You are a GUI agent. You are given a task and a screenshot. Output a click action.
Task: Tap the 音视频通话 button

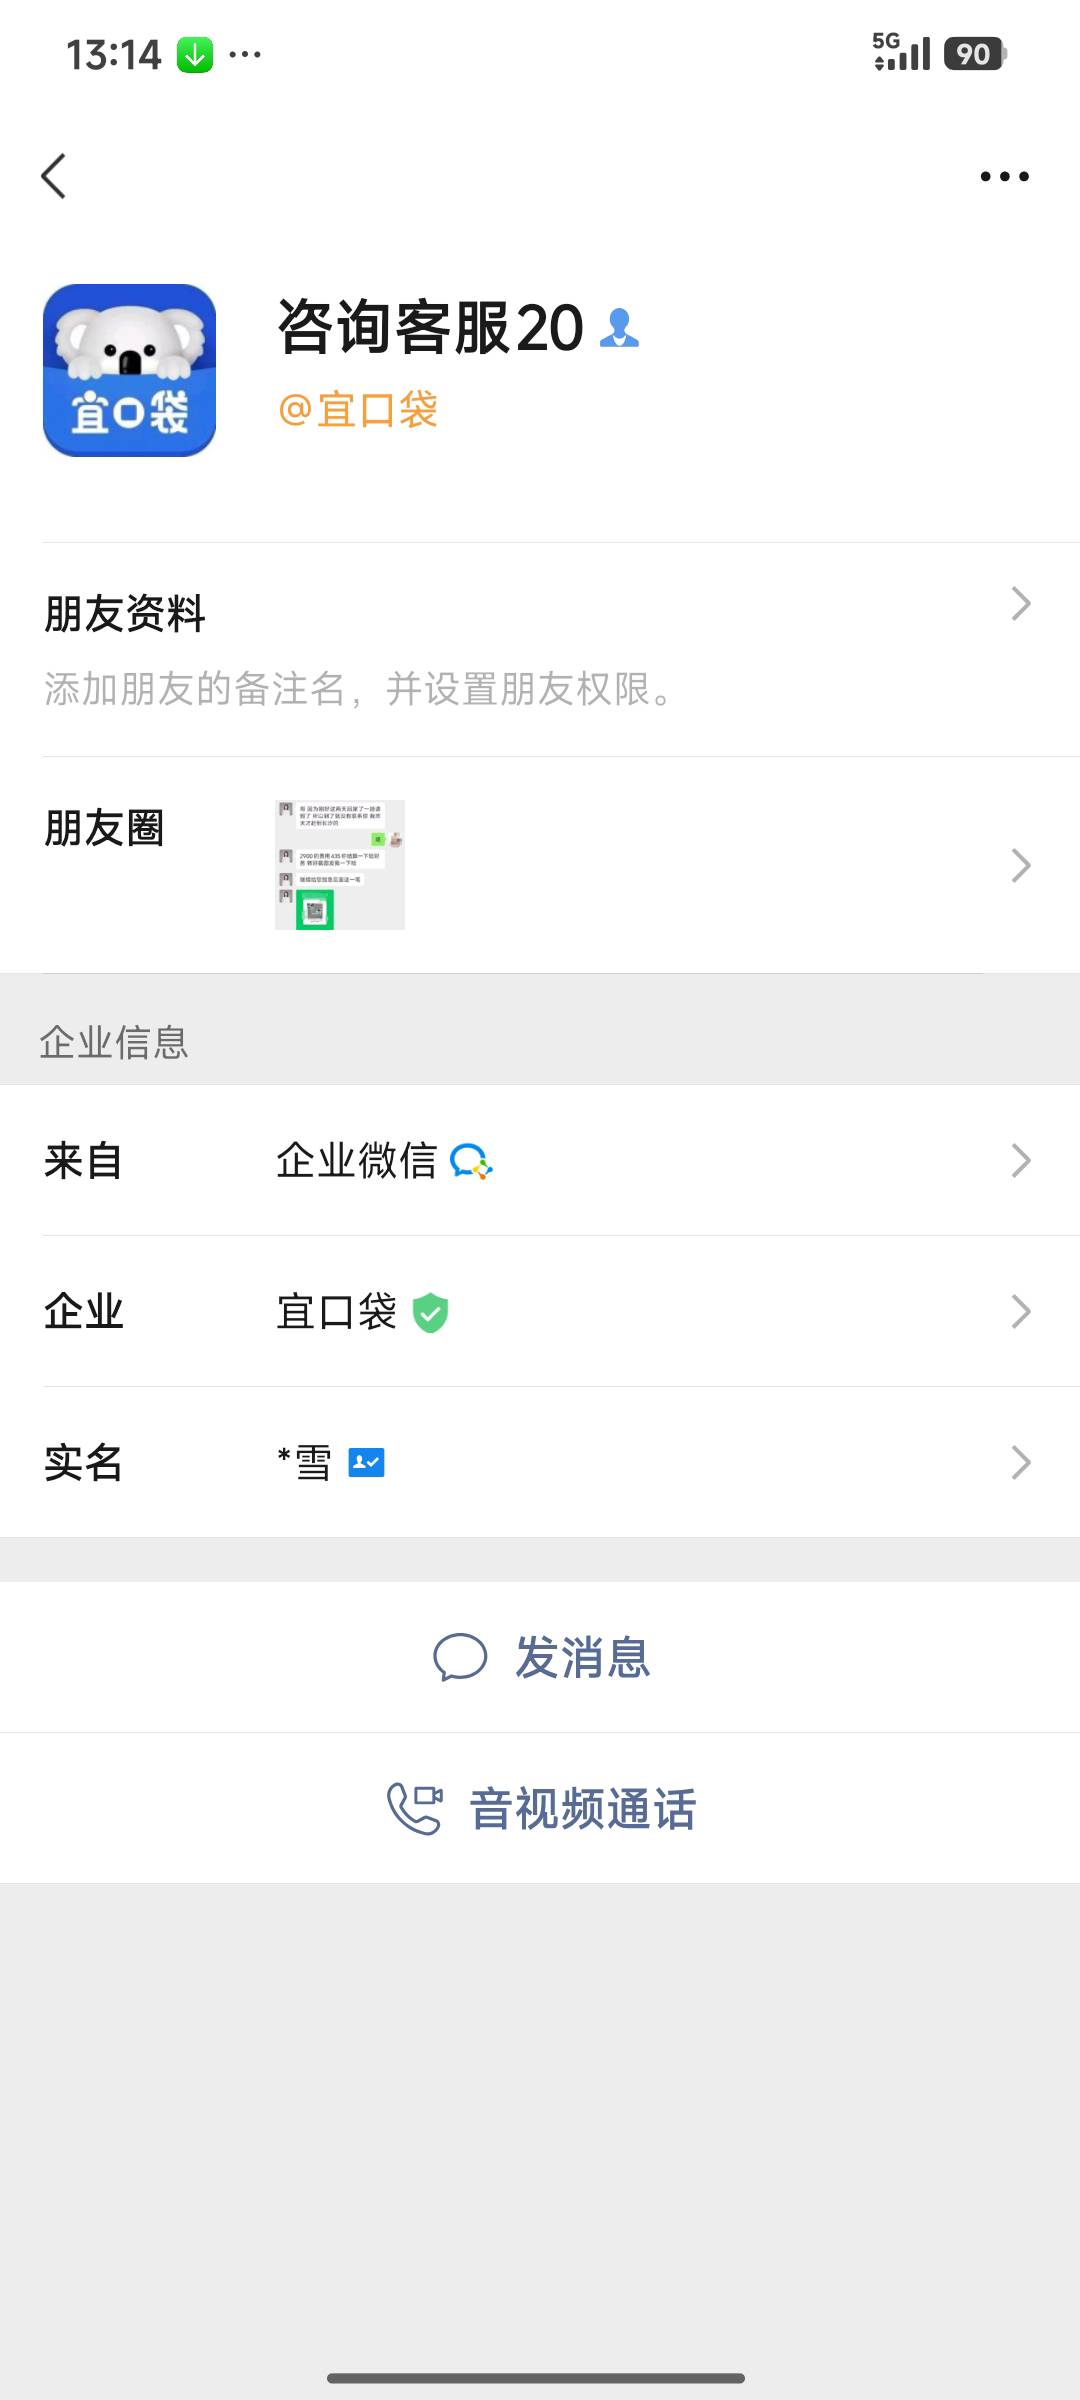(x=540, y=1809)
